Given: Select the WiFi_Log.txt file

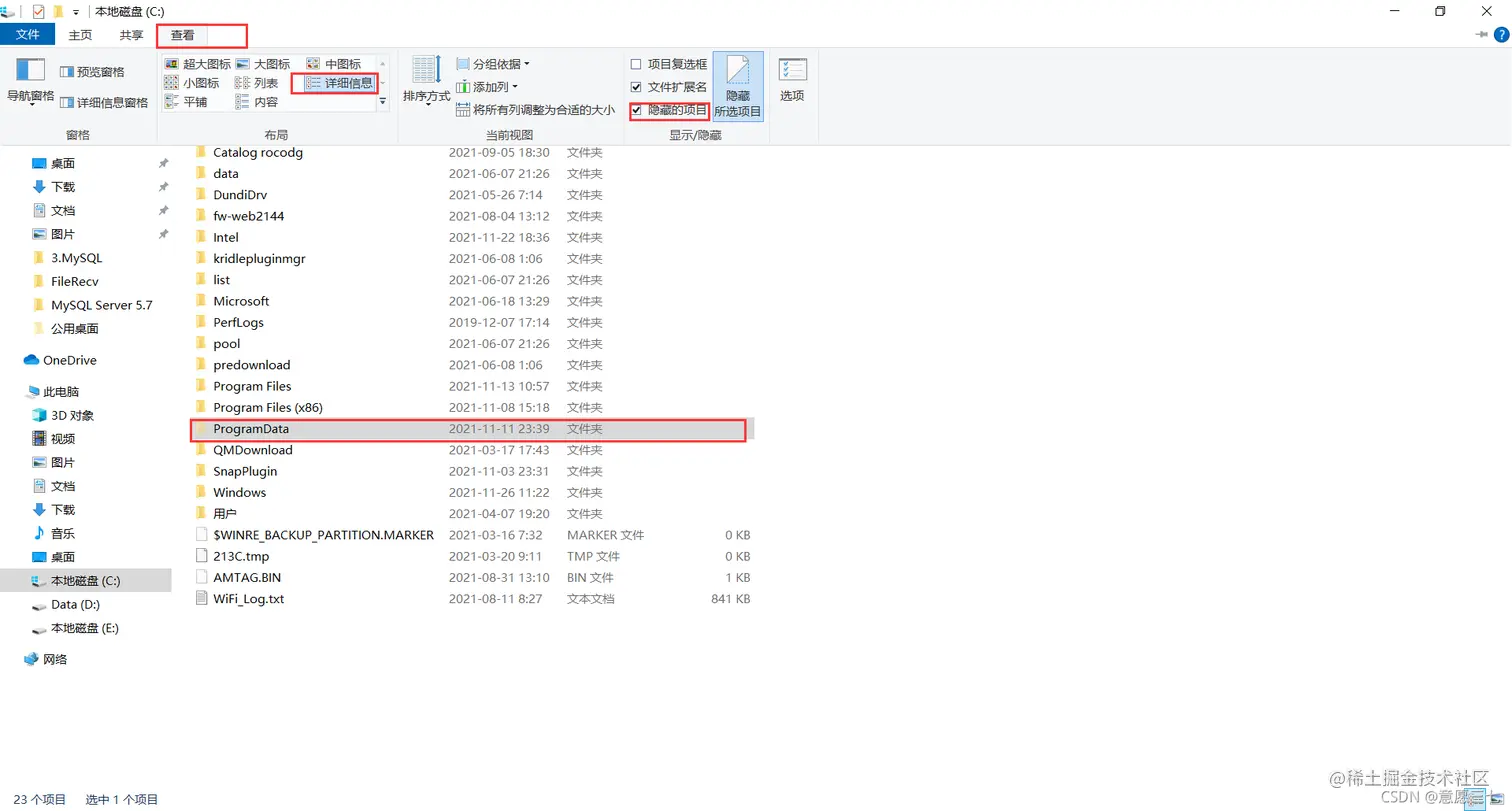Looking at the screenshot, I should pyautogui.click(x=248, y=599).
